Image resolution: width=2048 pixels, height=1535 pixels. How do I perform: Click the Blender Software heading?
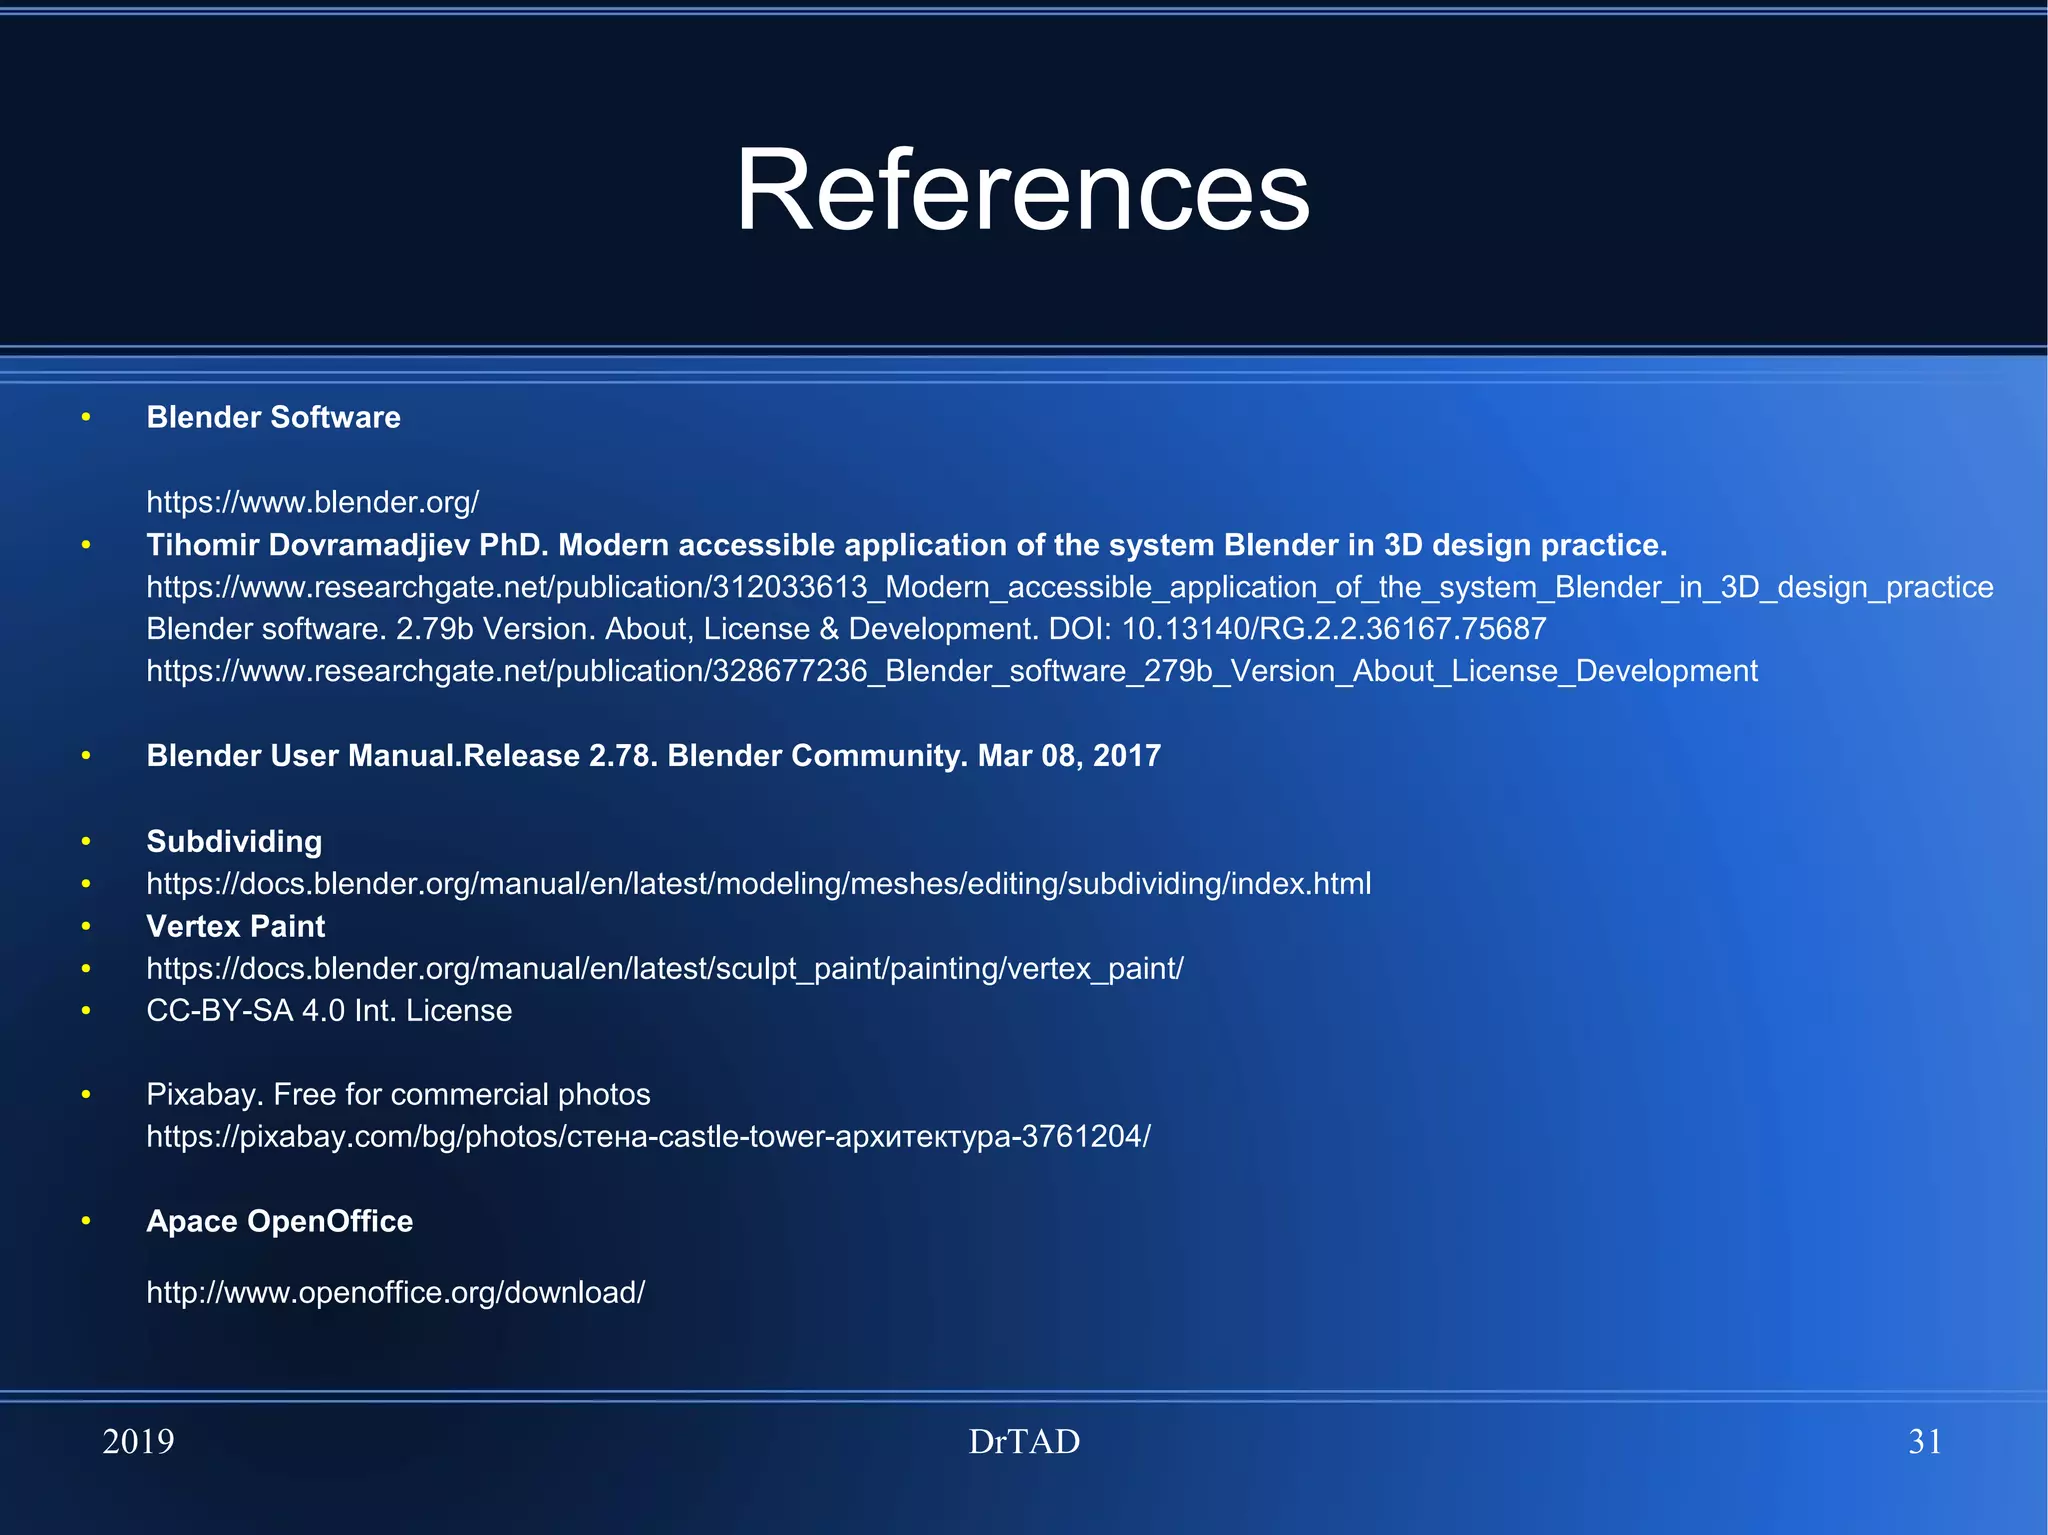pos(273,417)
